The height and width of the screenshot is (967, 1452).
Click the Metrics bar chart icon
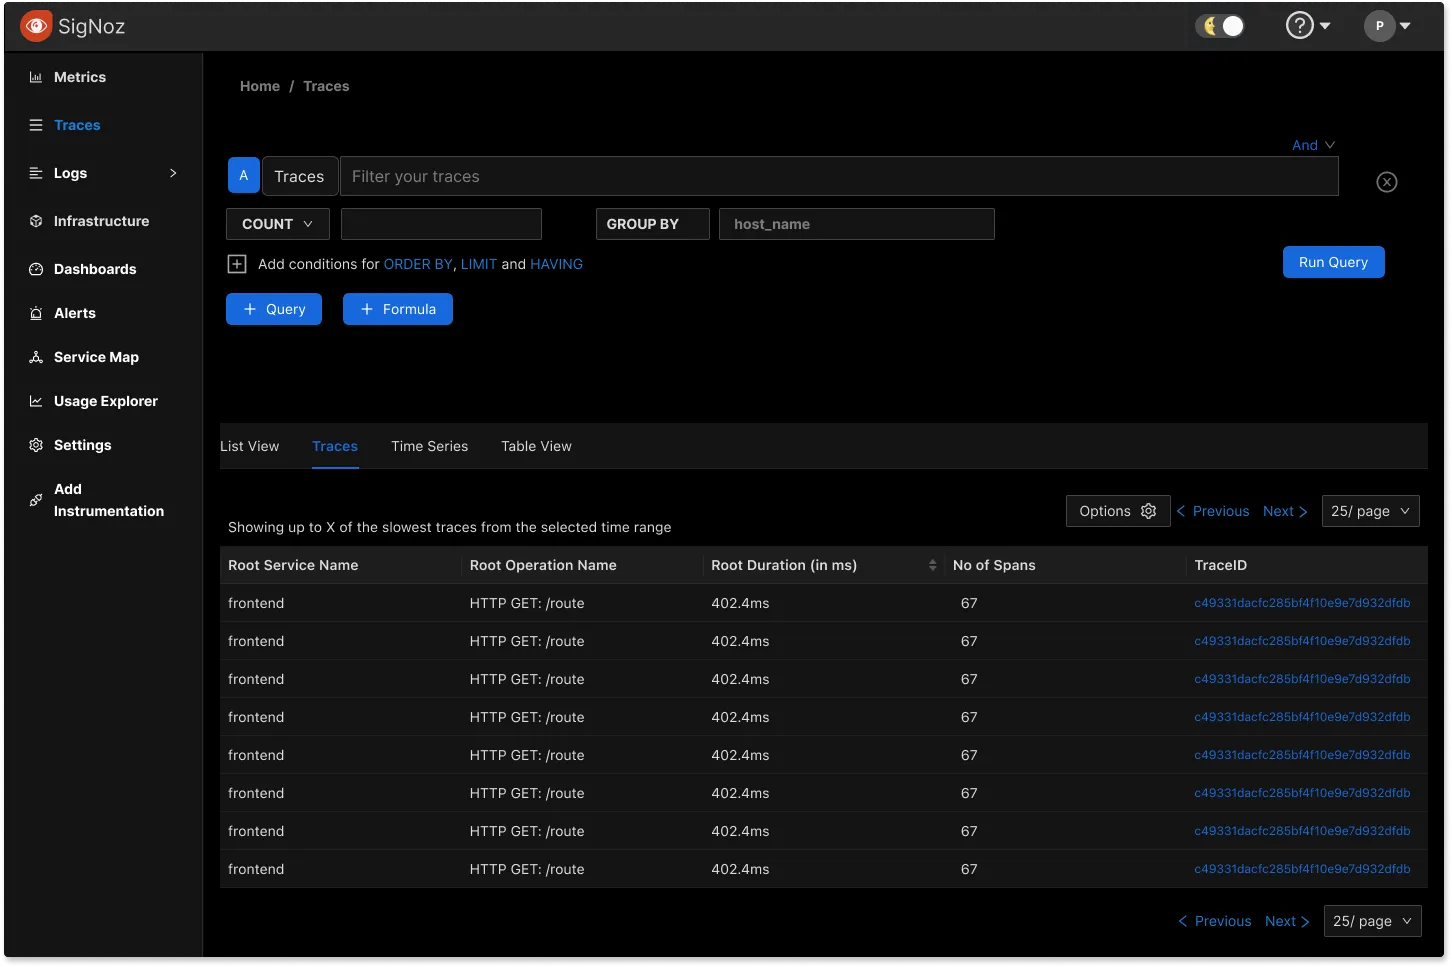pyautogui.click(x=36, y=77)
